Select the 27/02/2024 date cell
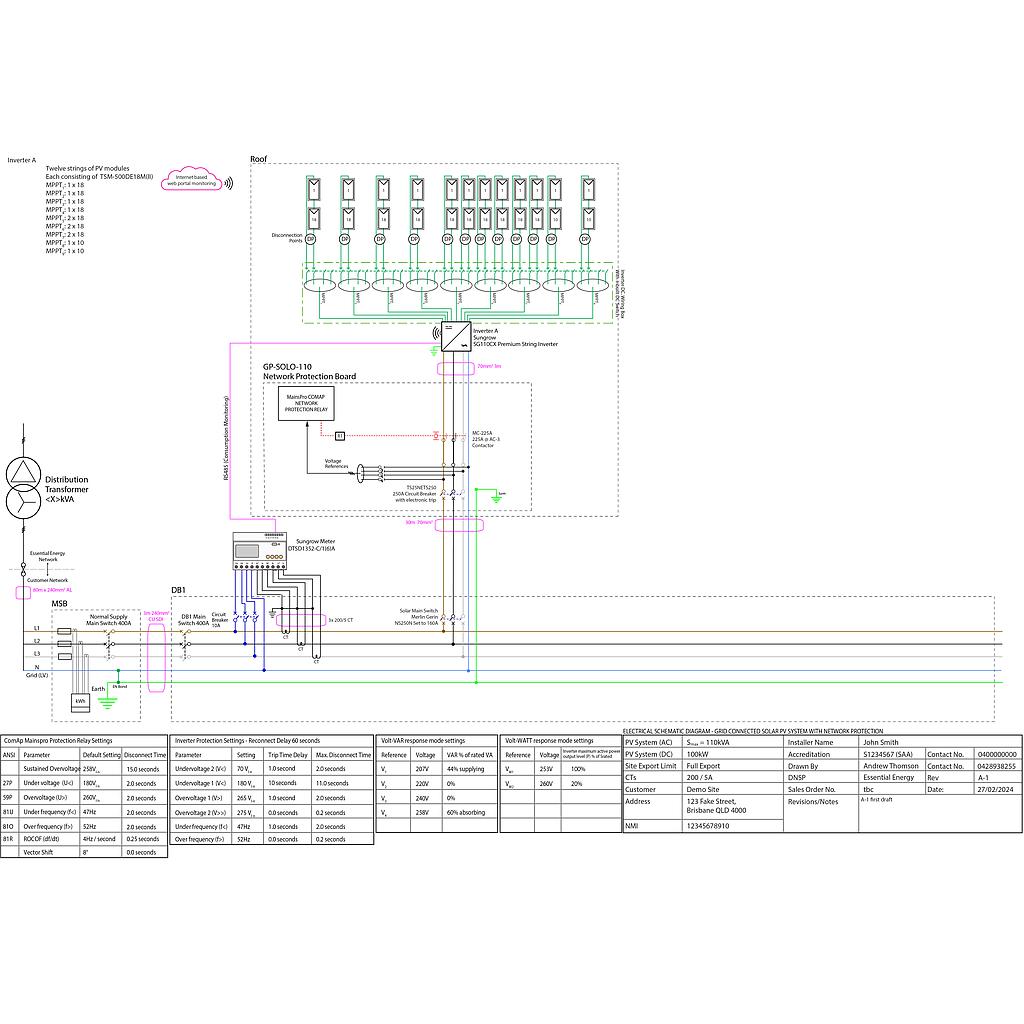The height and width of the screenshot is (1024, 1024). [x=997, y=789]
